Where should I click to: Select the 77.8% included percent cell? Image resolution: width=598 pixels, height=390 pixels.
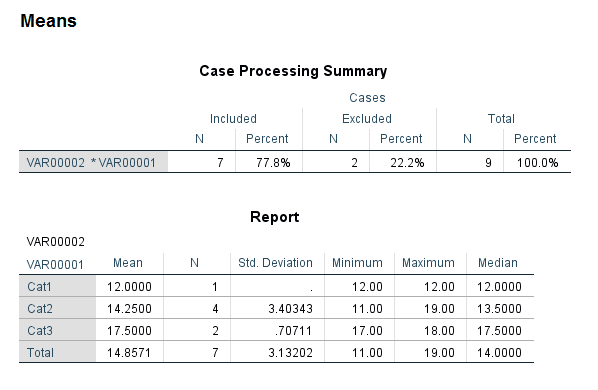pyautogui.click(x=273, y=163)
